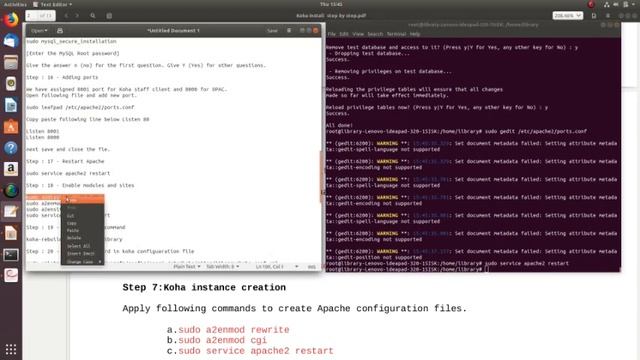Go to previous page in PDF viewer

[66, 16]
